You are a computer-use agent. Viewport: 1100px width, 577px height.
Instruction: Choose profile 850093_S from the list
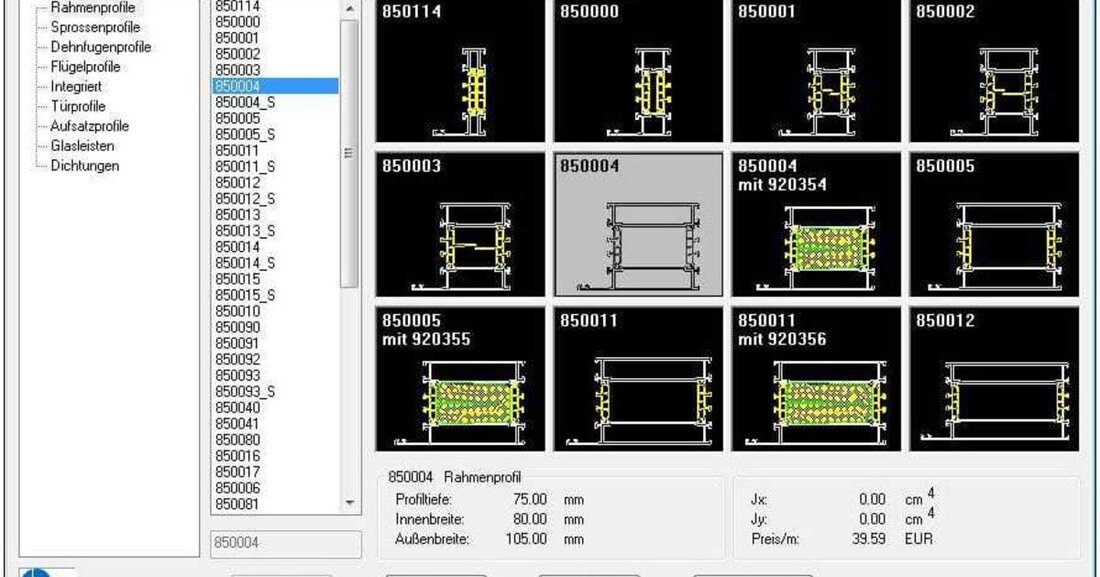pos(247,391)
